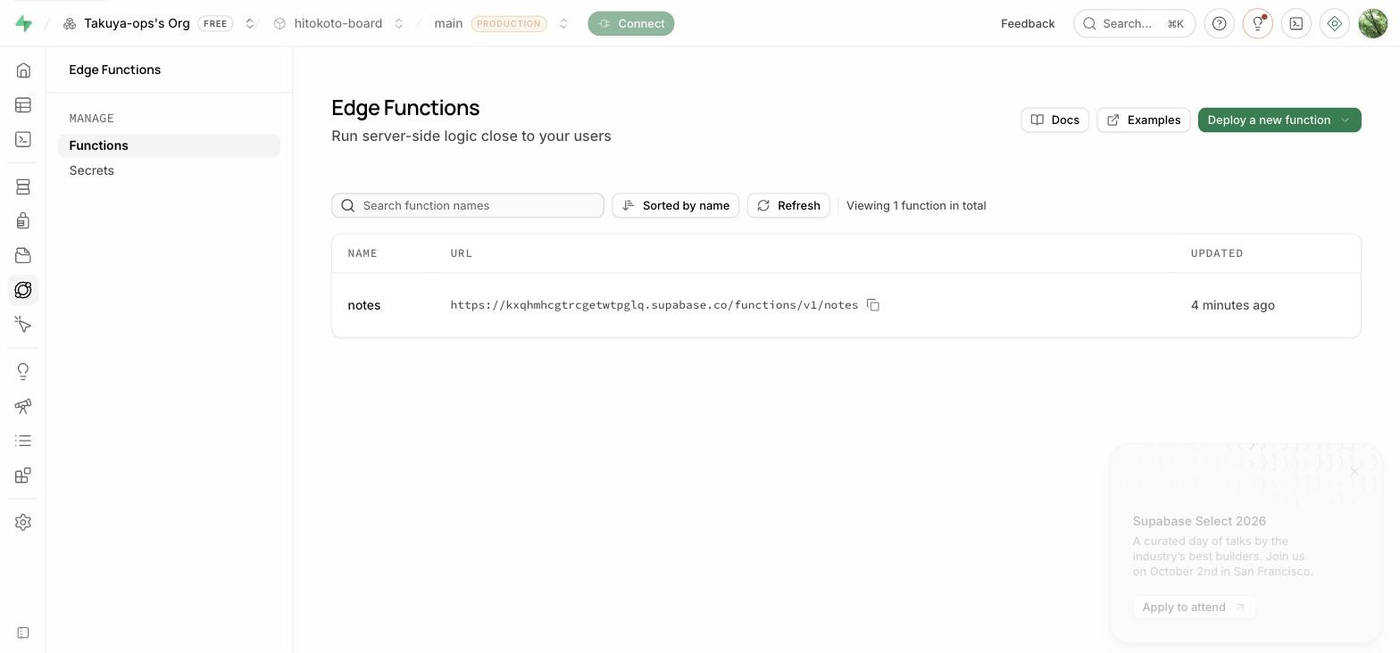This screenshot has width=1400, height=653.
Task: Click Viewing 1 function in total text
Action: click(x=916, y=205)
